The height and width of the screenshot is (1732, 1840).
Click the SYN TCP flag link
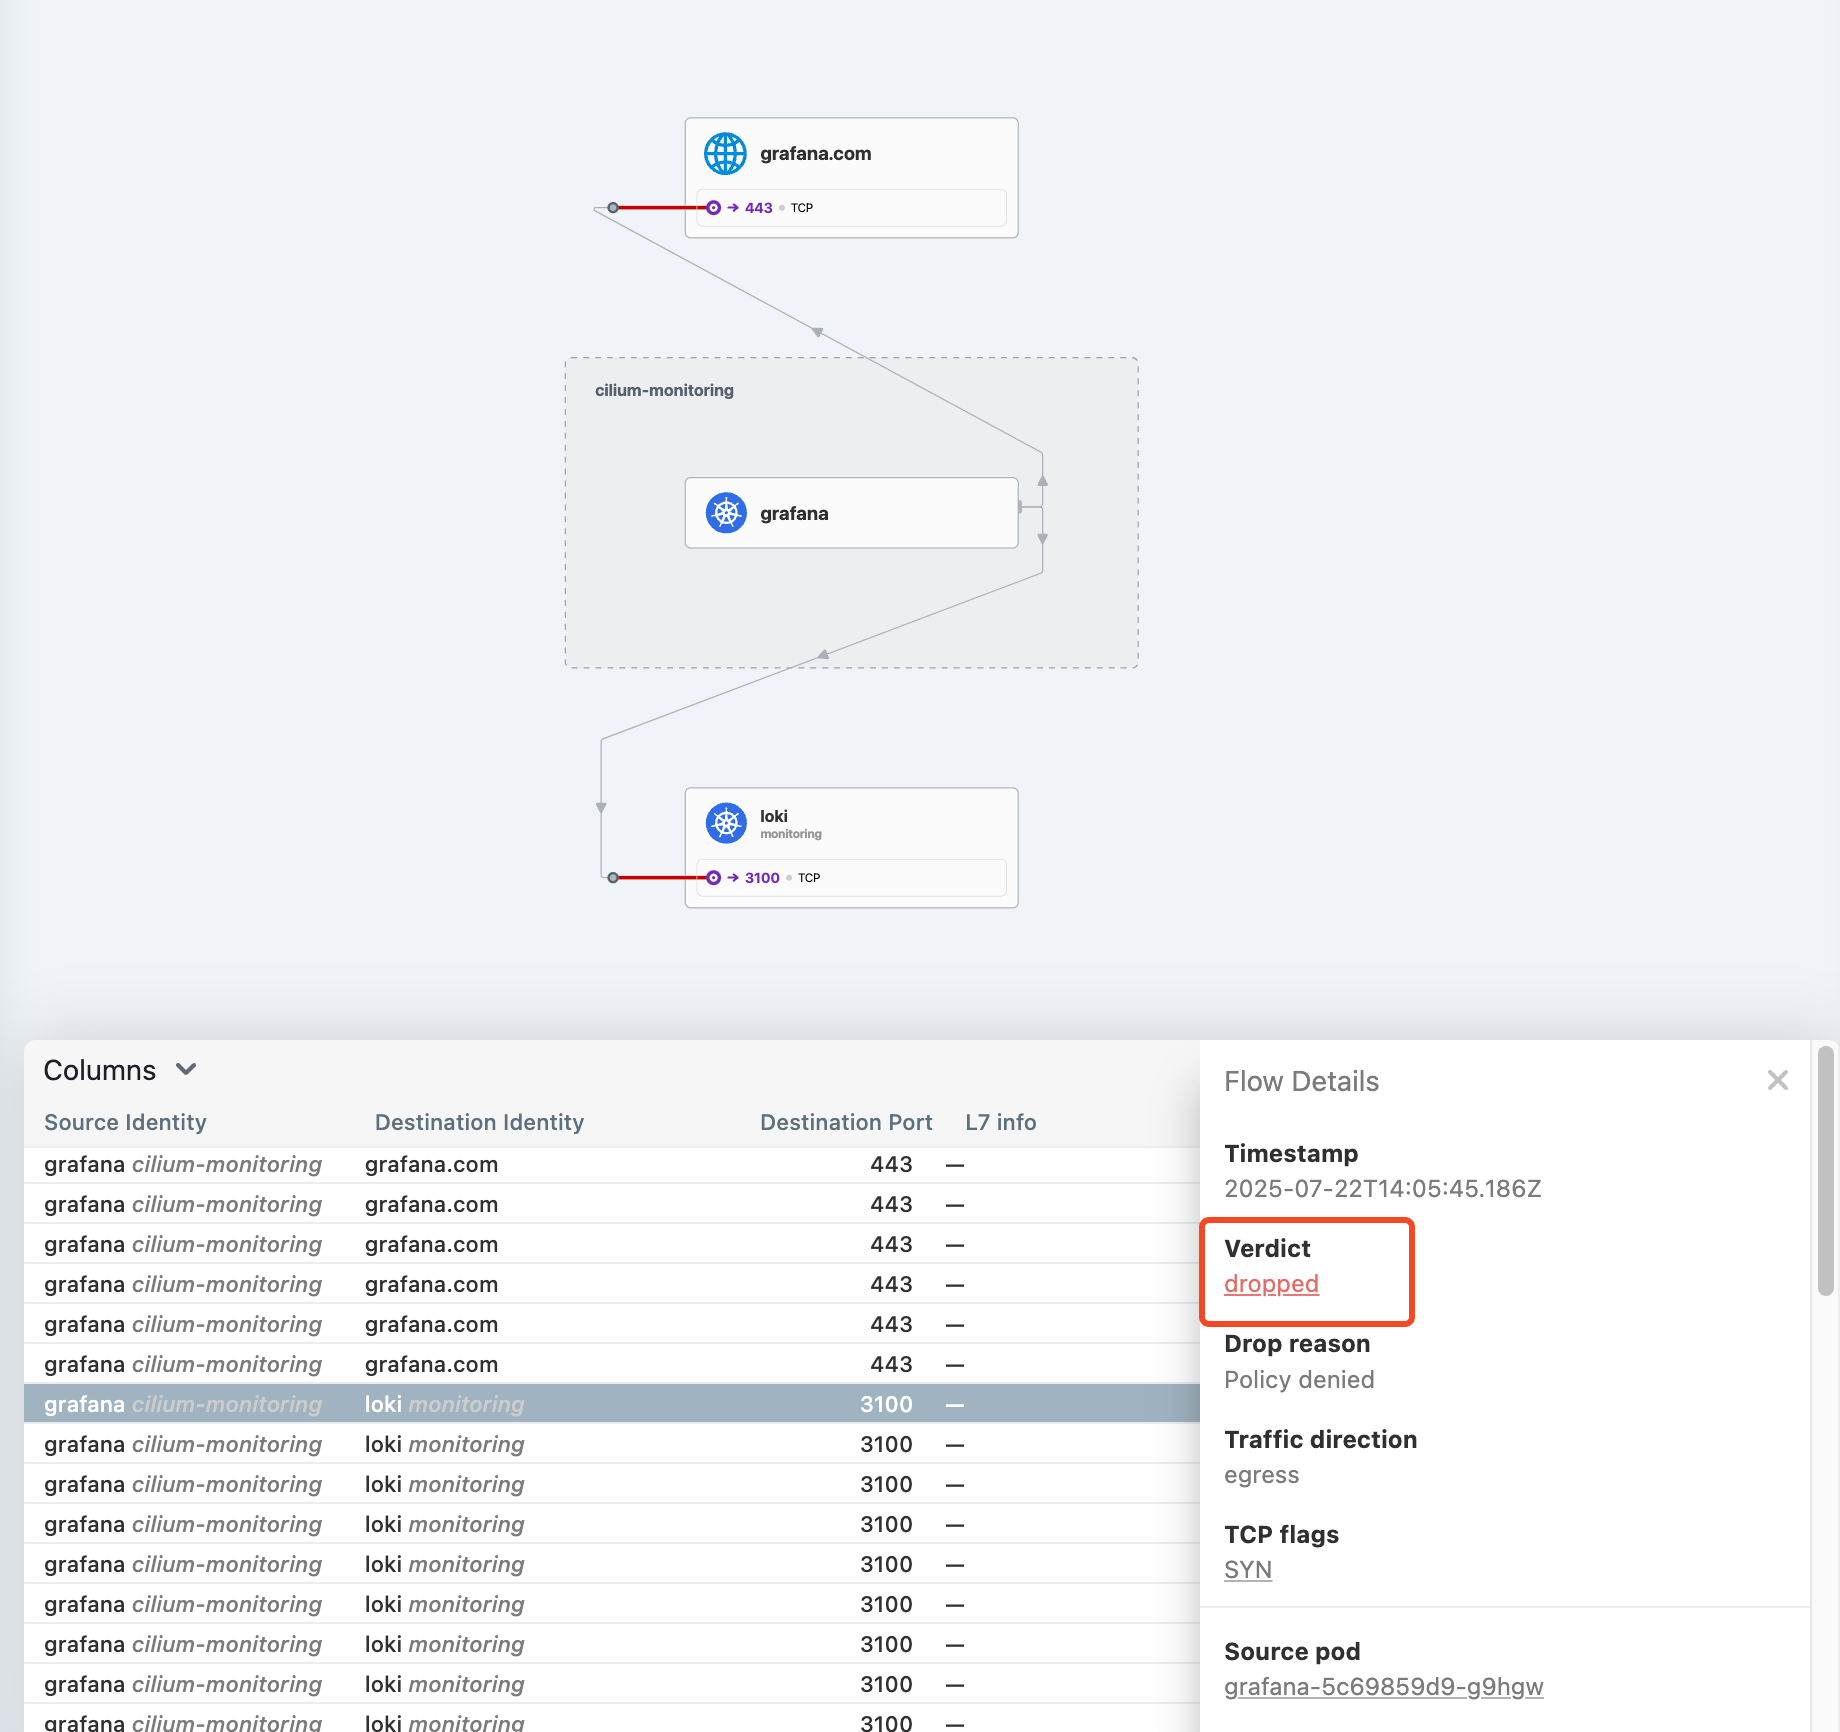[1248, 1570]
